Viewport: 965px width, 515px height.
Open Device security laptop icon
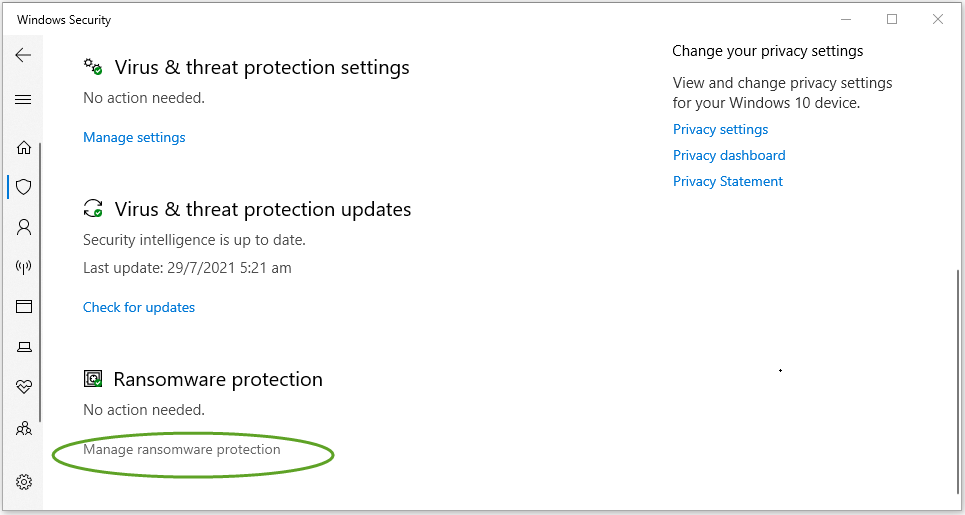(x=24, y=347)
